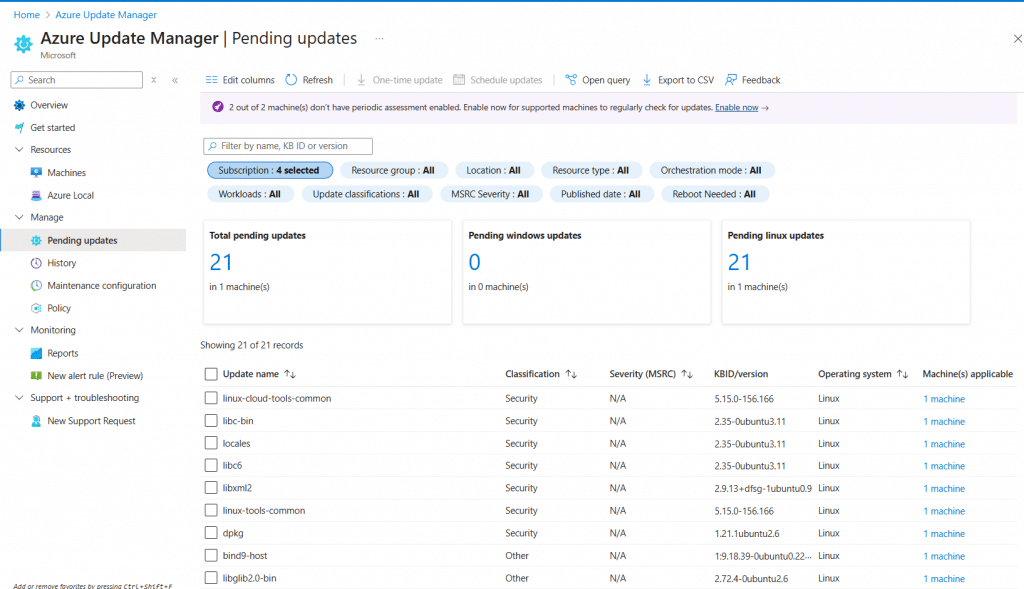Click the Open query icon
Viewport: 1024px width, 589px height.
(x=571, y=80)
